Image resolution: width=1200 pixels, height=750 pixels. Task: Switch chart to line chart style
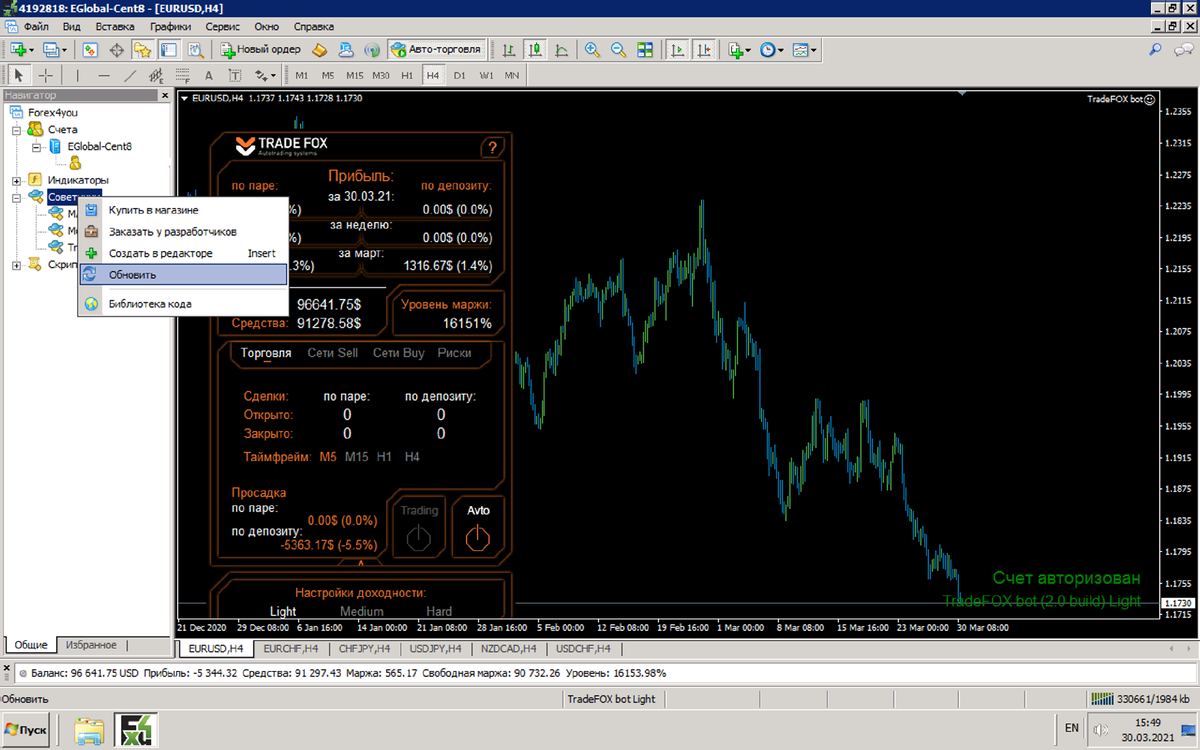click(x=562, y=49)
